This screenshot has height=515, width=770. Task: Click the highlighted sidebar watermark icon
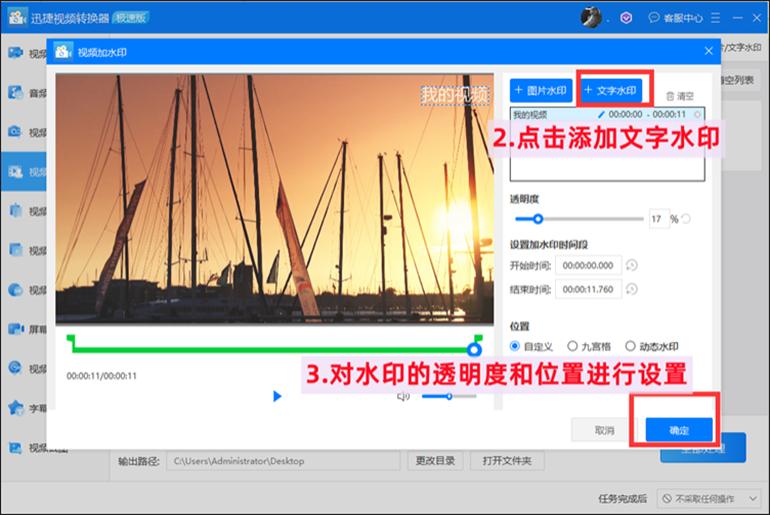pos(16,171)
